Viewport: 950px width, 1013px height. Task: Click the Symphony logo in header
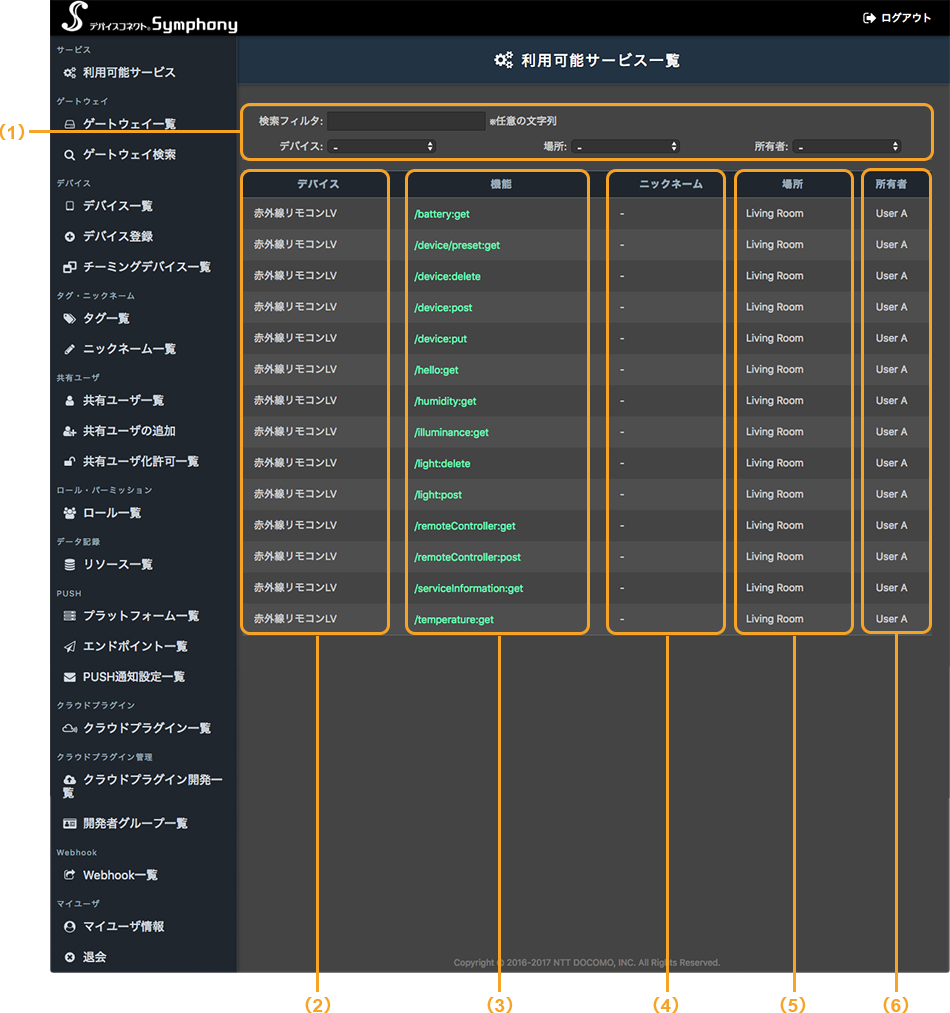click(149, 17)
